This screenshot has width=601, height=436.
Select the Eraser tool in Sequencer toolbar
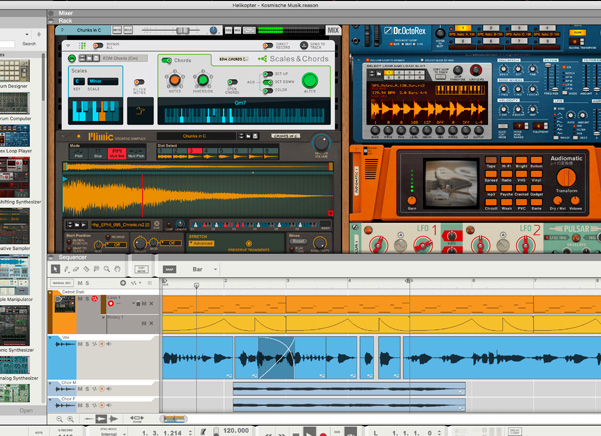coord(76,269)
